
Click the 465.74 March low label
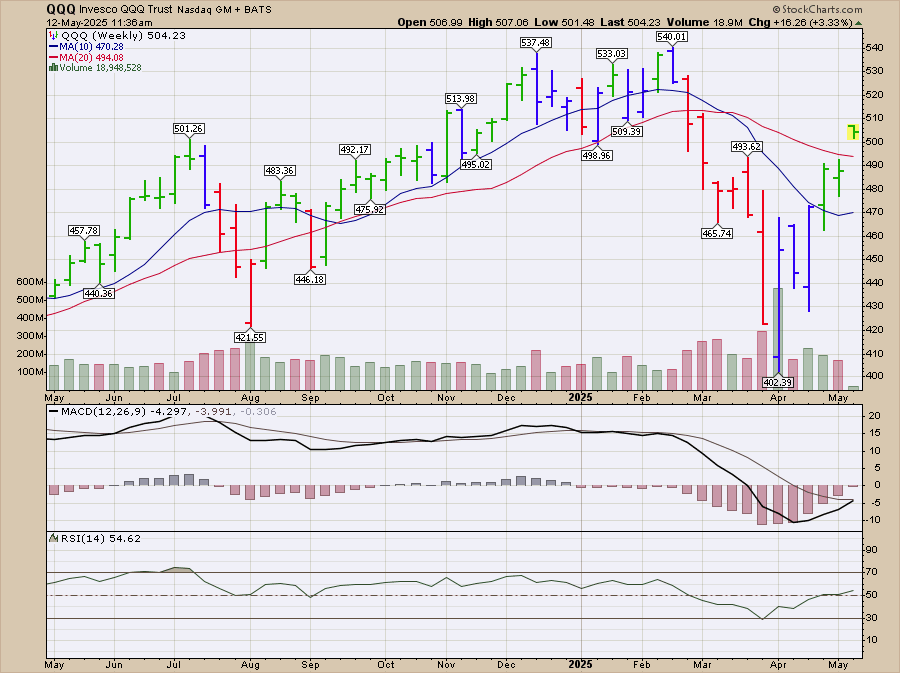click(716, 232)
